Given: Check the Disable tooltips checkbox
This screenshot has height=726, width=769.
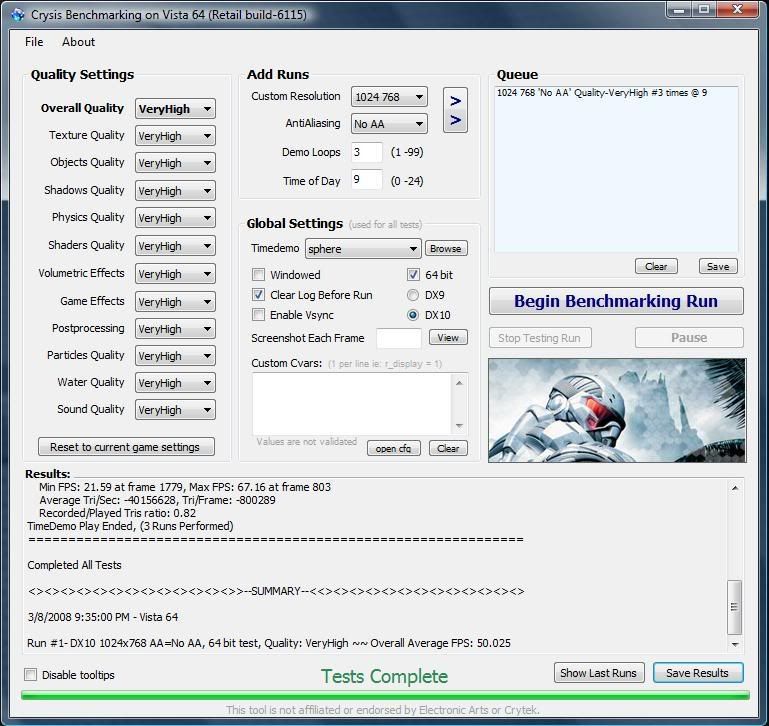Looking at the screenshot, I should pyautogui.click(x=30, y=674).
